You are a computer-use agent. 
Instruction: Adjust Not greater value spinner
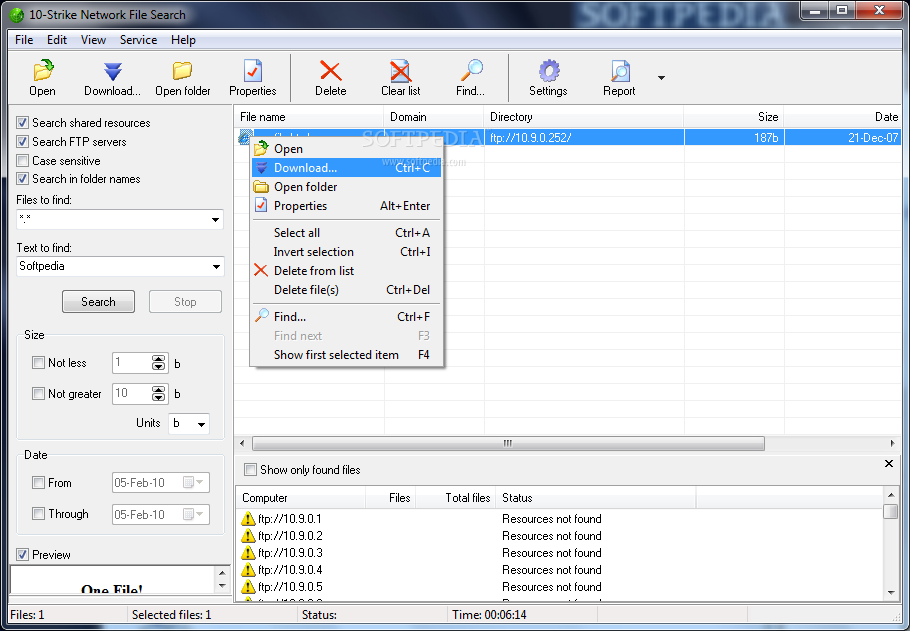click(158, 394)
